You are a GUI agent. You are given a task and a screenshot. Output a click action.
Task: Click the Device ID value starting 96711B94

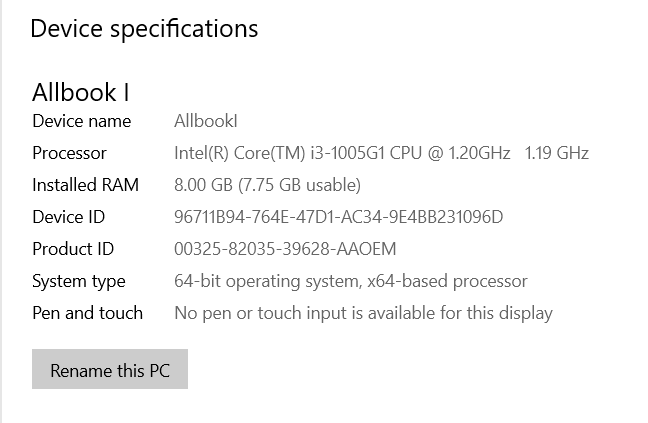coord(338,217)
